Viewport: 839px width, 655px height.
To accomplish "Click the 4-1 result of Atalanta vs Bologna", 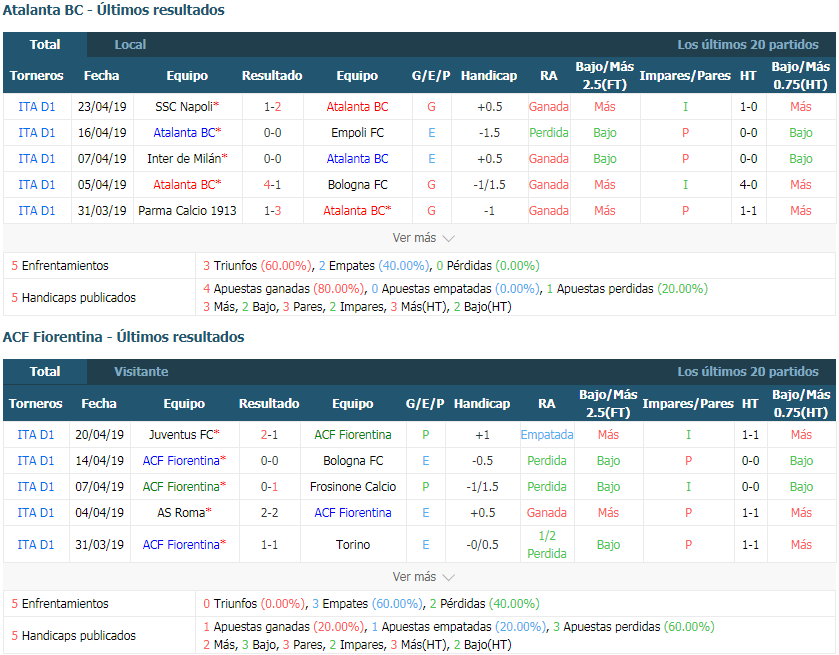I will point(272,185).
